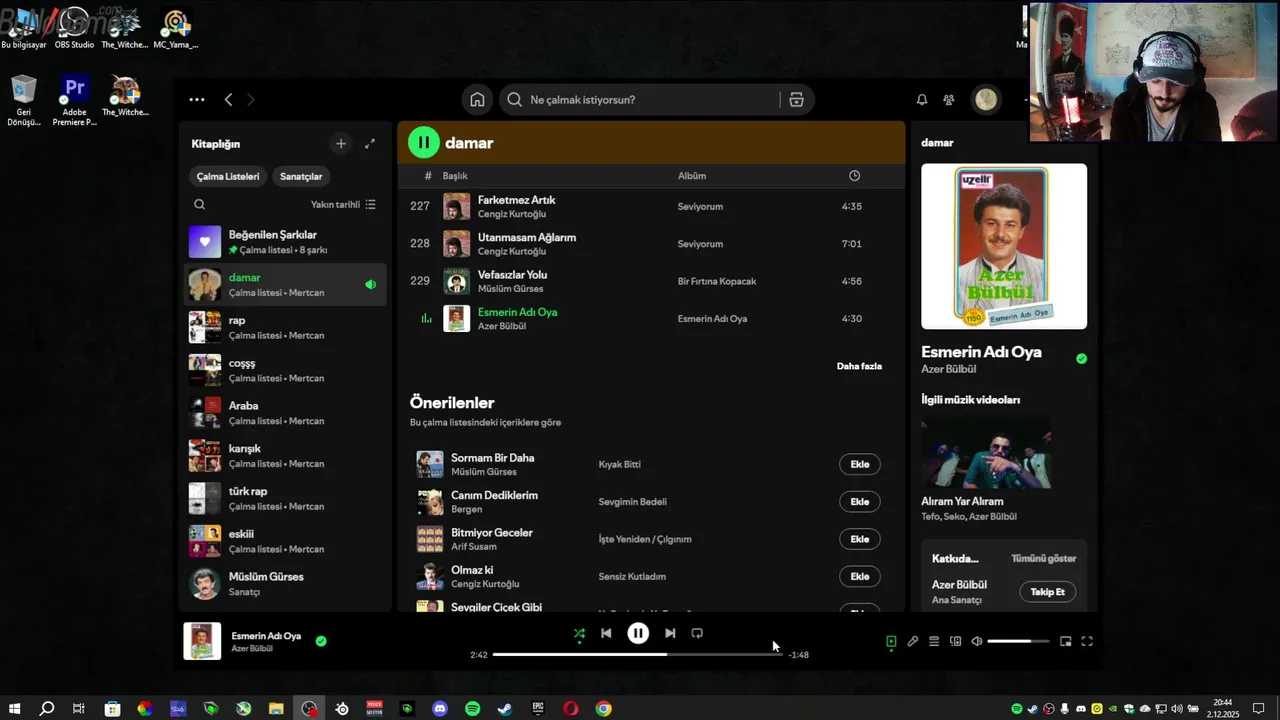Image resolution: width=1280 pixels, height=720 pixels.
Task: Skip to the previous track
Action: (x=606, y=633)
